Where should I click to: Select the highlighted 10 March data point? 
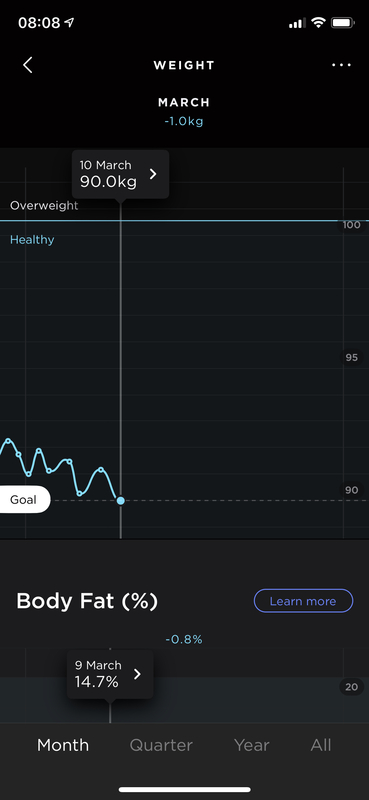tap(120, 501)
